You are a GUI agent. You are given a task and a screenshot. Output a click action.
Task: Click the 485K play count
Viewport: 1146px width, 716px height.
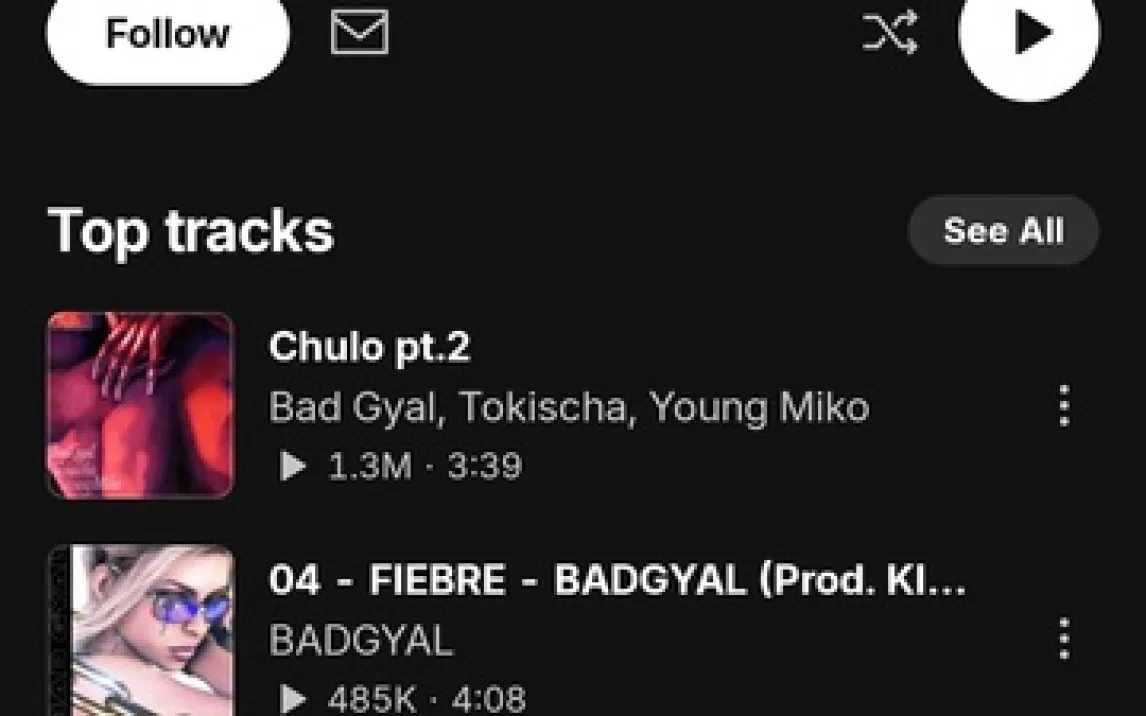371,699
